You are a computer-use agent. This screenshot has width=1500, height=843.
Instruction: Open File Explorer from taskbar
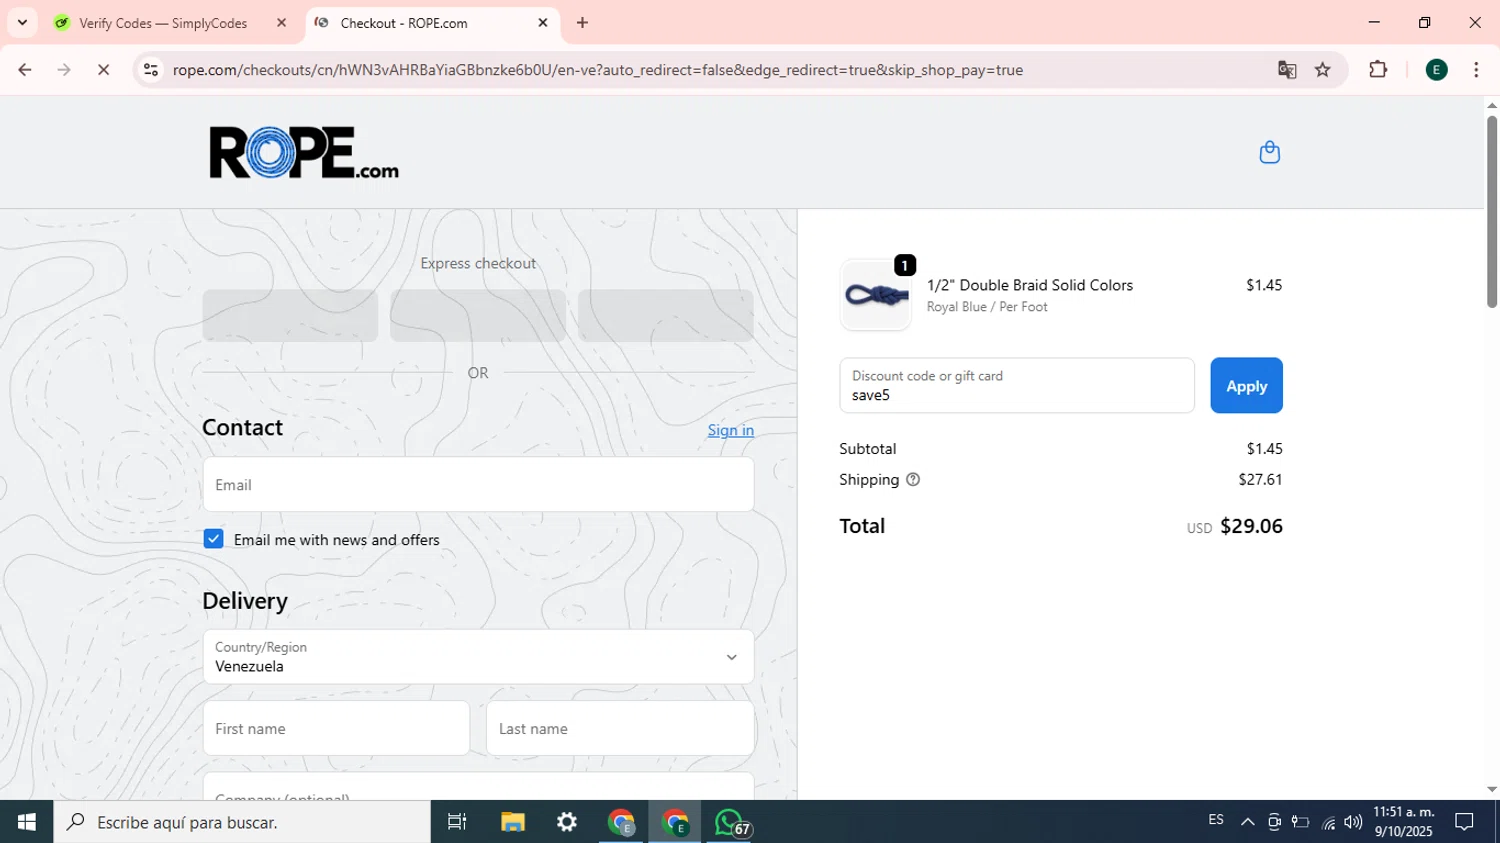click(x=513, y=822)
